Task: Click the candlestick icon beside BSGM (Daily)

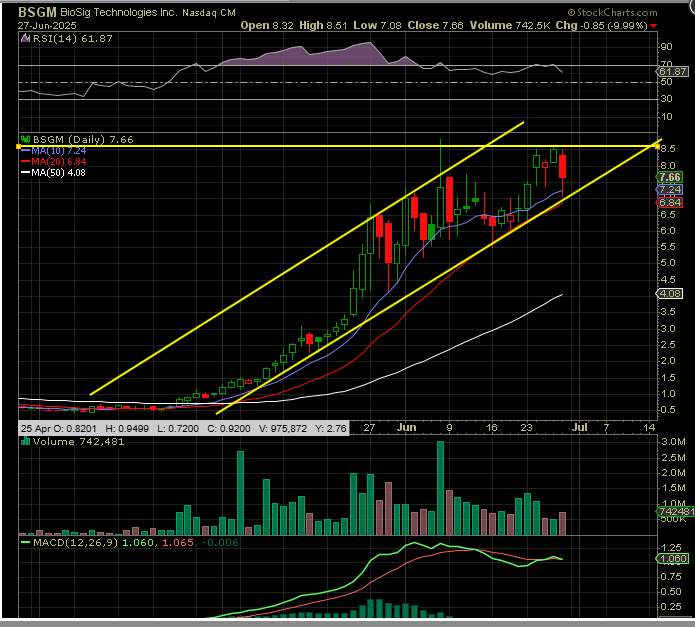Action: [x=26, y=139]
